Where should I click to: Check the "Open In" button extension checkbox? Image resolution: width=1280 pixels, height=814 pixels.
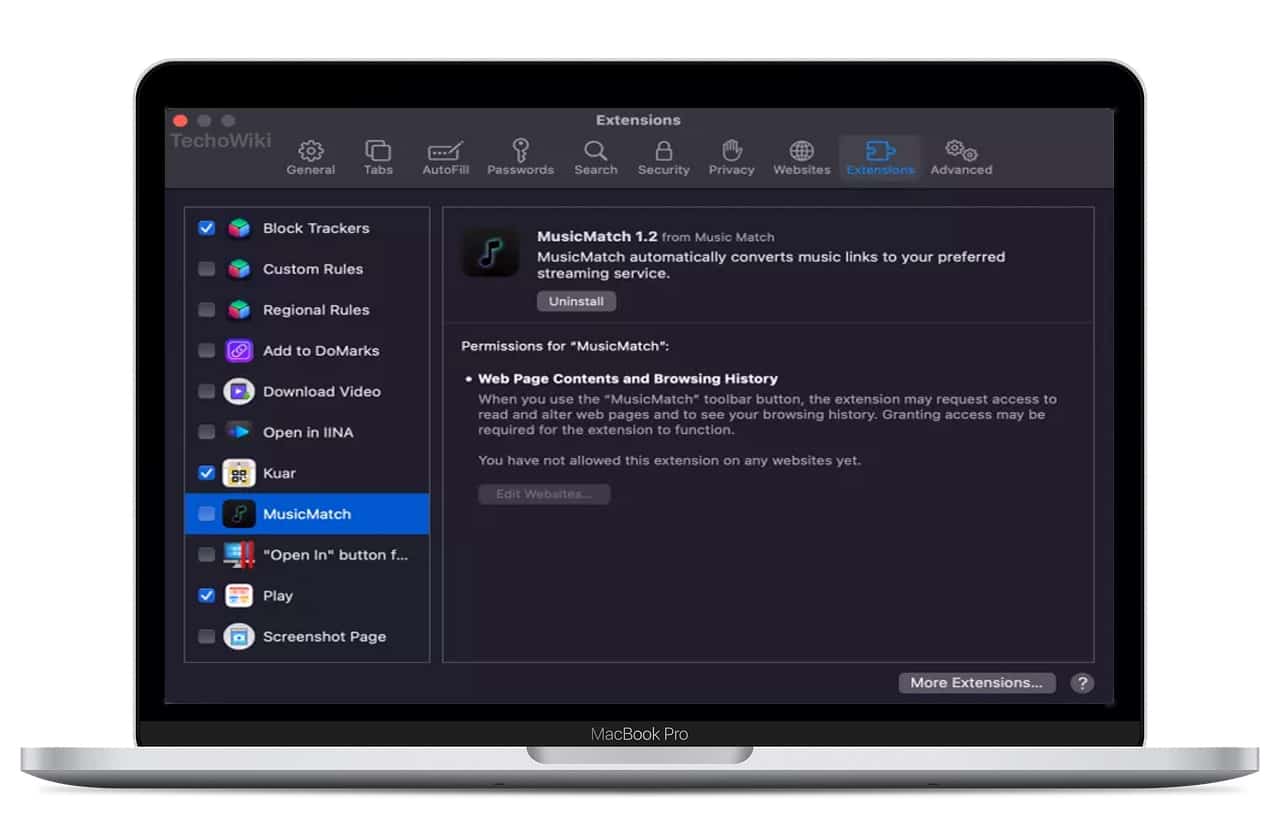click(x=206, y=555)
